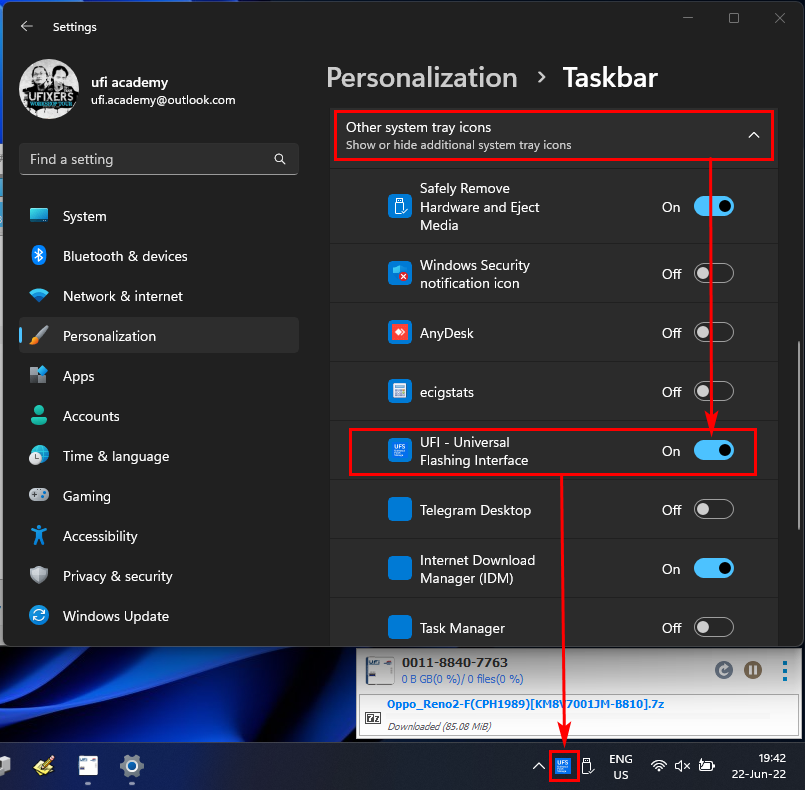Turn on Telegram Desktop tray icon toggle
Viewport: 805px width, 790px height.
point(714,510)
